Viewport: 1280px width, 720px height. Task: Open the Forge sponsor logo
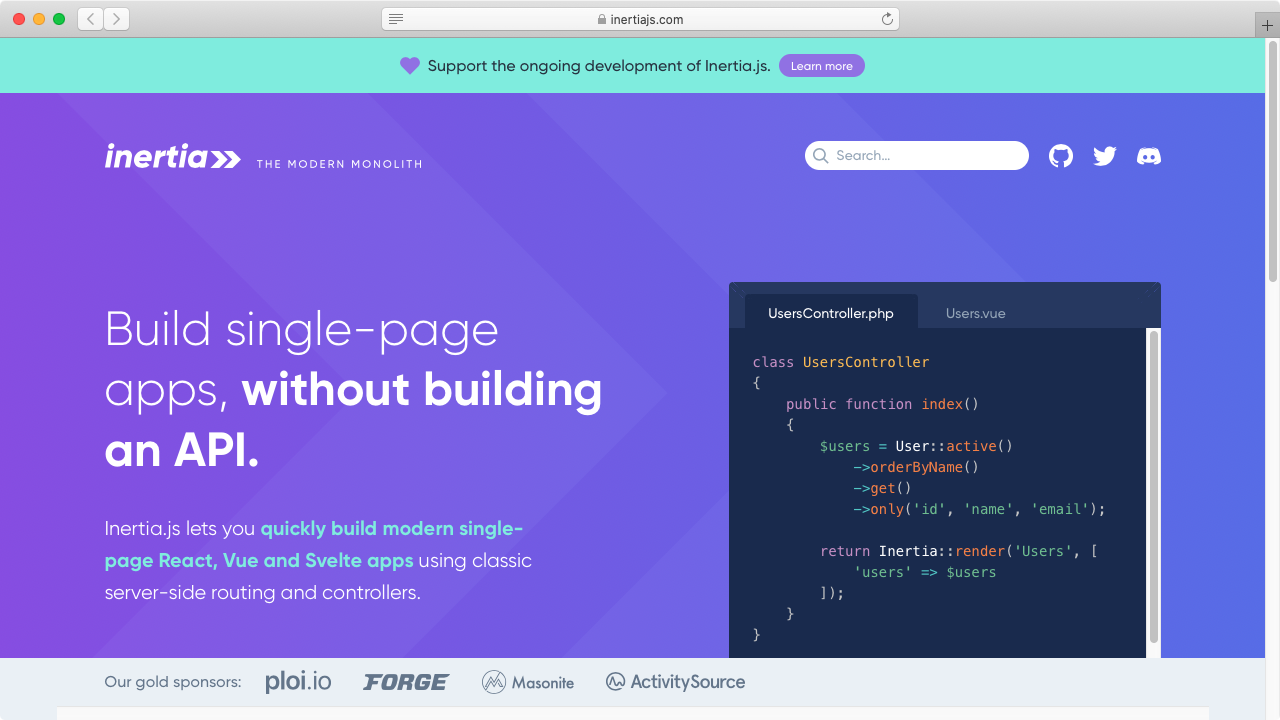406,682
